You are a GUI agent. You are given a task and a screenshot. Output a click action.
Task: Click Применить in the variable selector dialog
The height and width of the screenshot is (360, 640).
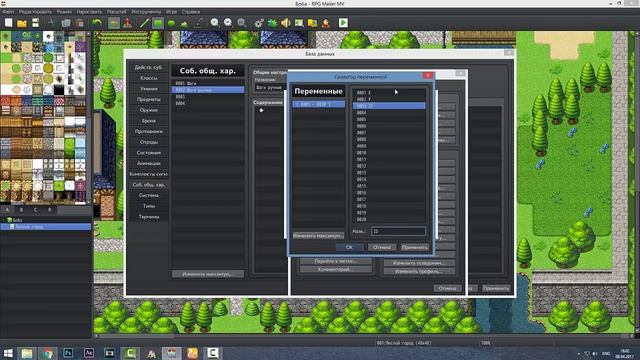pos(415,247)
